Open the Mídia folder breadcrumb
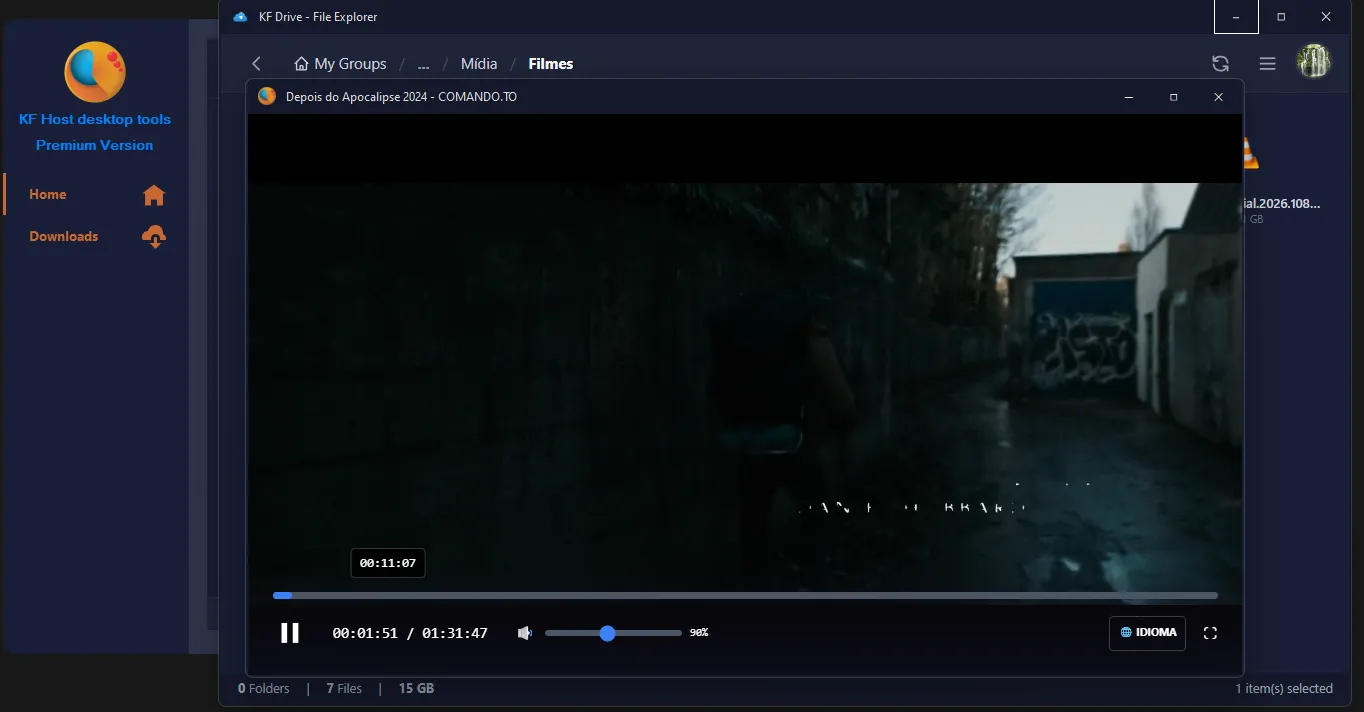This screenshot has height=712, width=1364. pyautogui.click(x=478, y=64)
